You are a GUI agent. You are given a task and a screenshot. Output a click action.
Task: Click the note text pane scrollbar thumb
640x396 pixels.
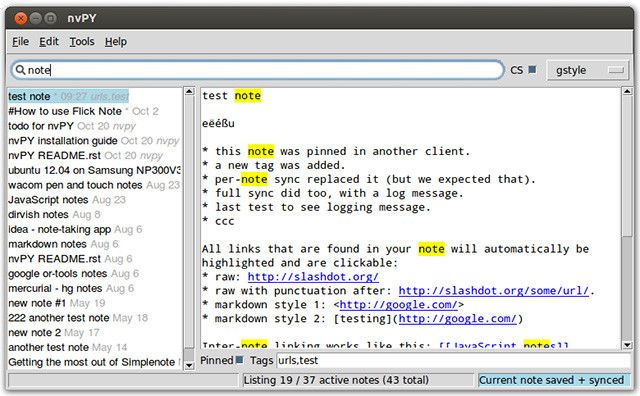click(x=627, y=166)
